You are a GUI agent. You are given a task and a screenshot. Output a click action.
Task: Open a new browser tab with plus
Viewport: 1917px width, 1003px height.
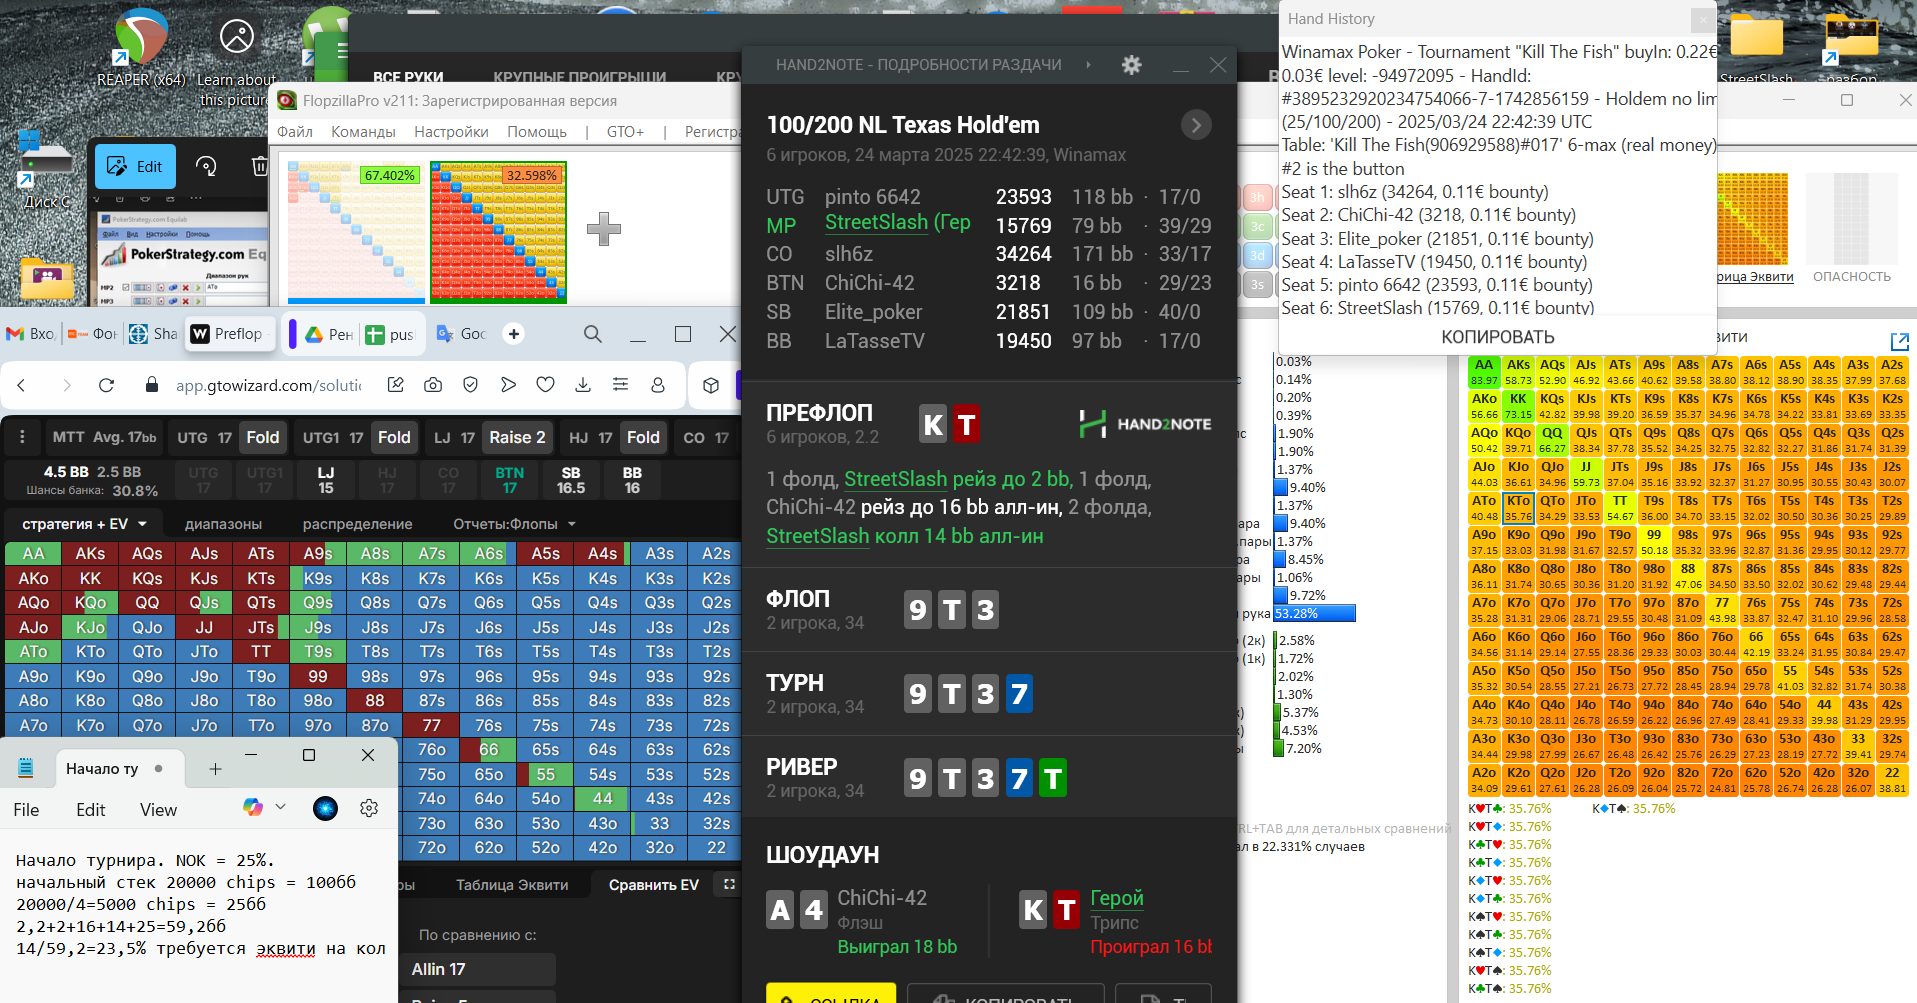tap(514, 334)
